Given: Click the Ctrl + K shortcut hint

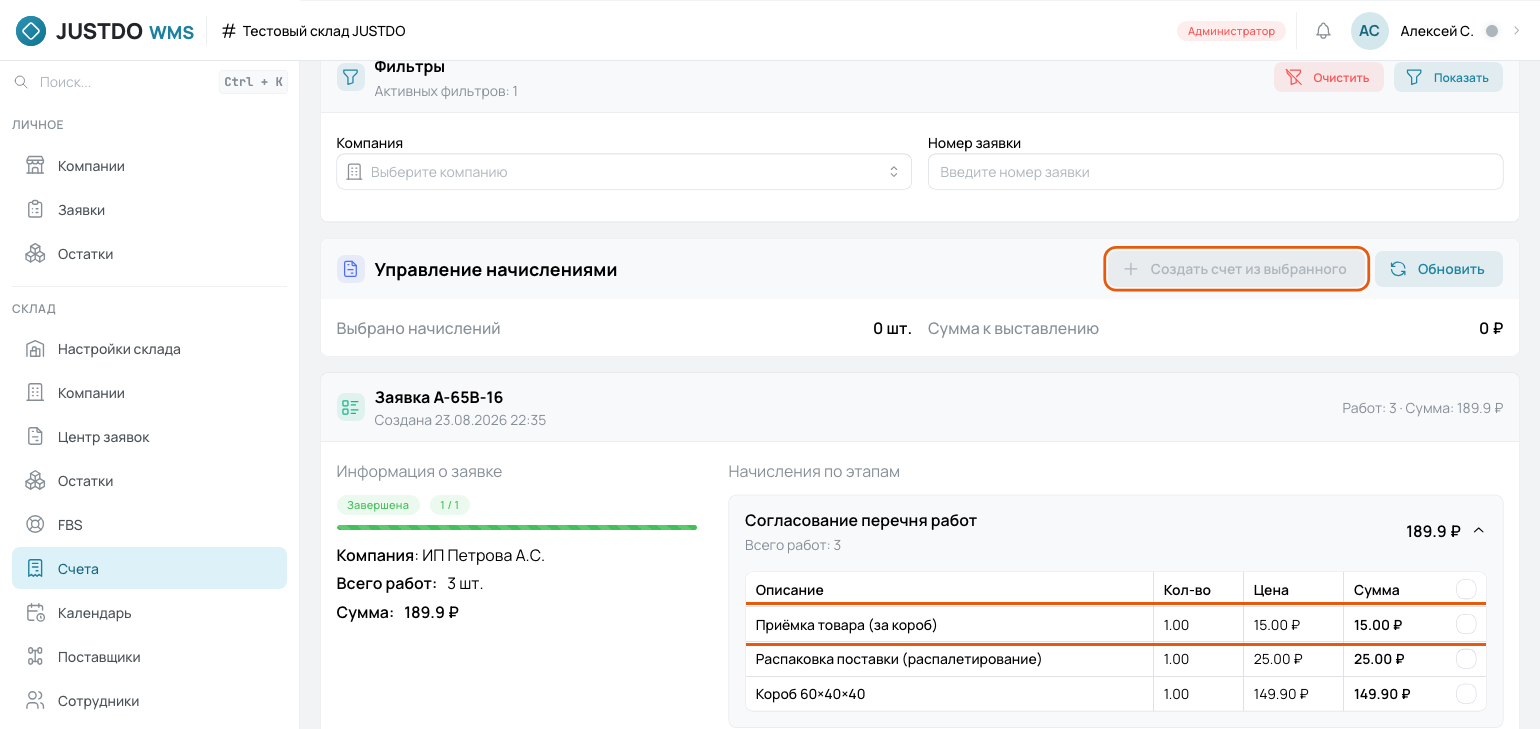Looking at the screenshot, I should (x=253, y=82).
